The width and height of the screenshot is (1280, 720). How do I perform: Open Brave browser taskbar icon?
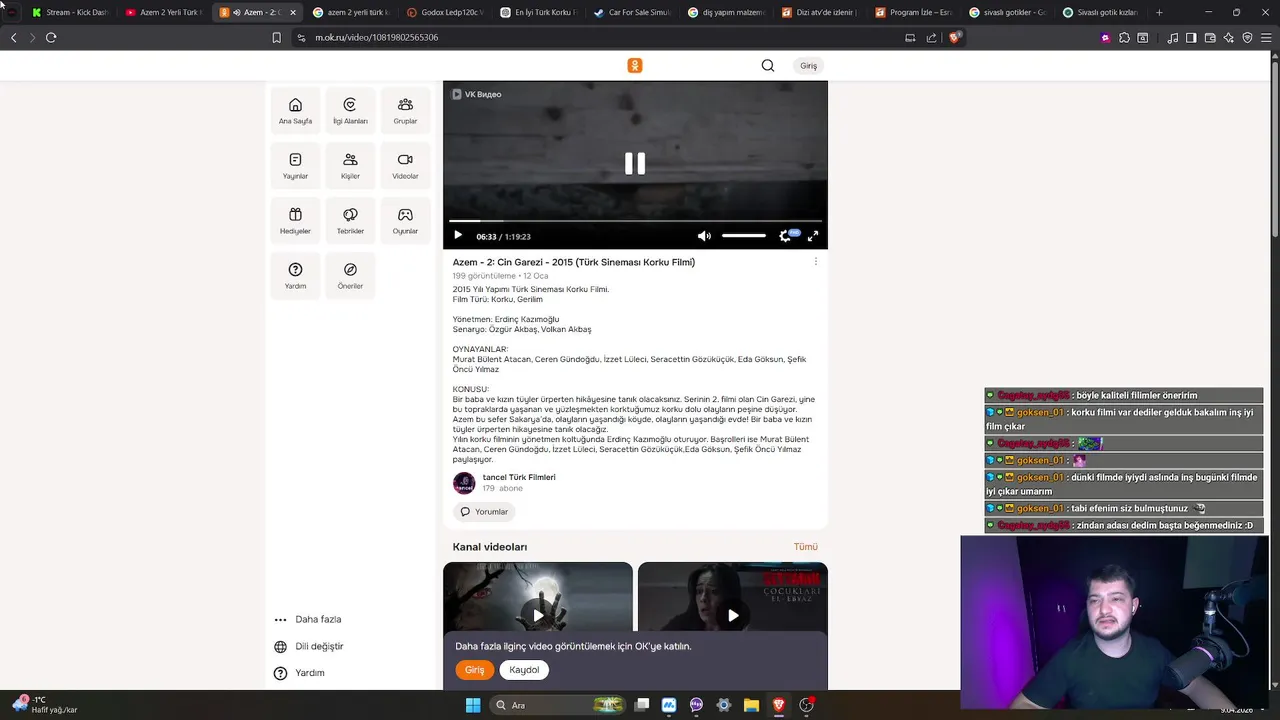click(x=779, y=705)
